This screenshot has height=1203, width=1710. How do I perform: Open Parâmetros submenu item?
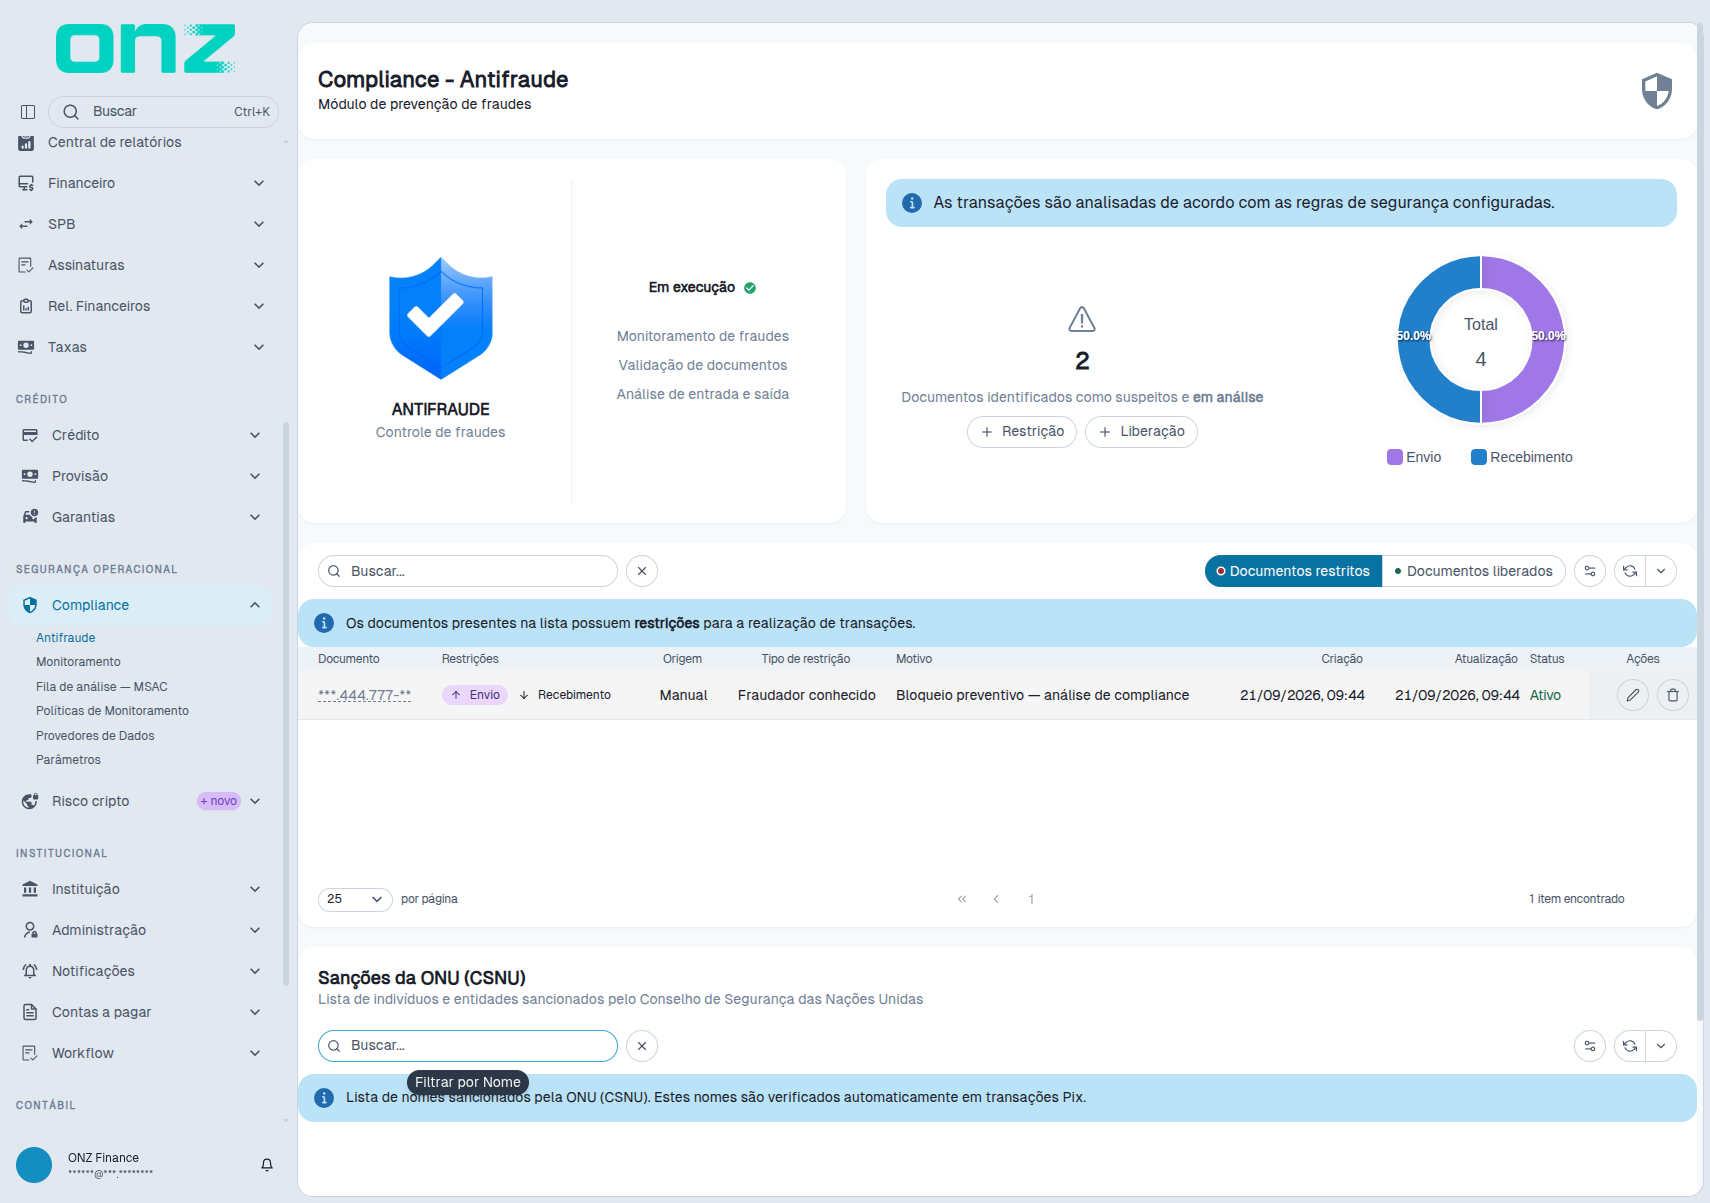click(68, 760)
